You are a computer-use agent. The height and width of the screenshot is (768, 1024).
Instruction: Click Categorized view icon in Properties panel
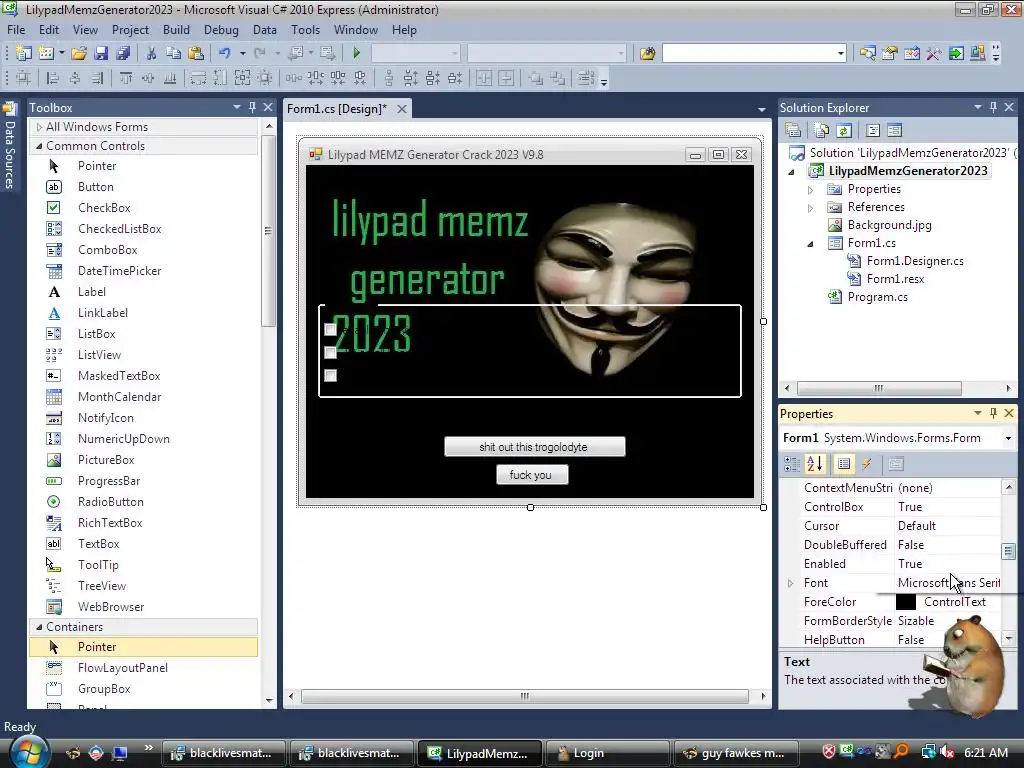(x=792, y=464)
